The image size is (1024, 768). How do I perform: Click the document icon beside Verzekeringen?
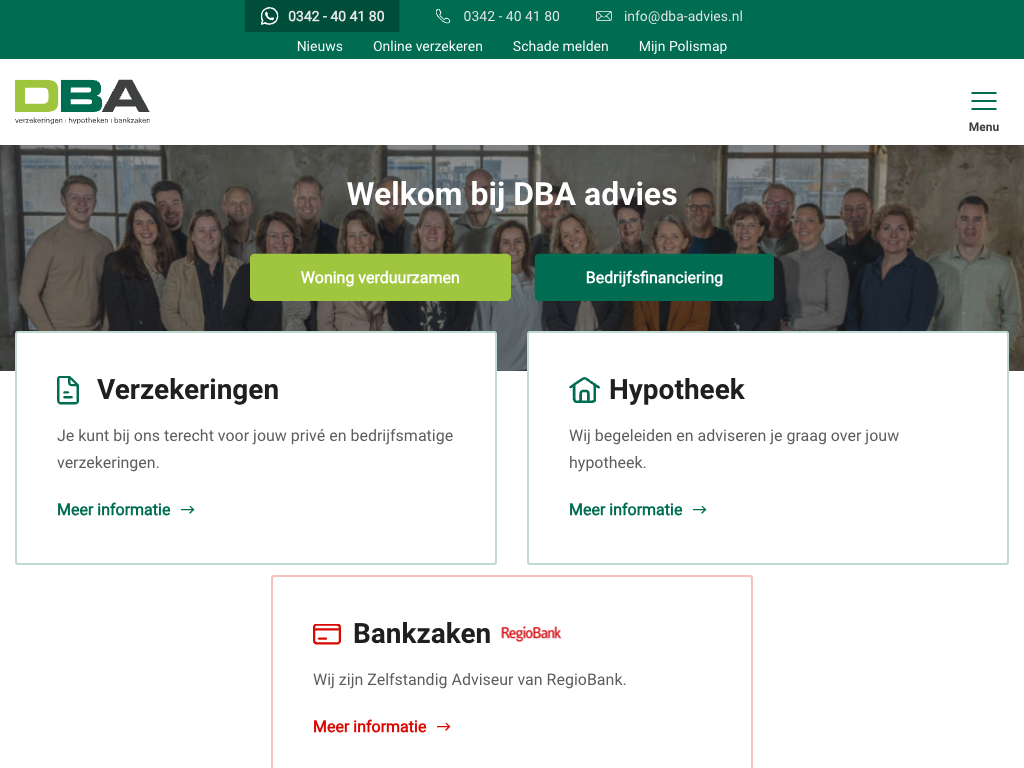pos(68,390)
